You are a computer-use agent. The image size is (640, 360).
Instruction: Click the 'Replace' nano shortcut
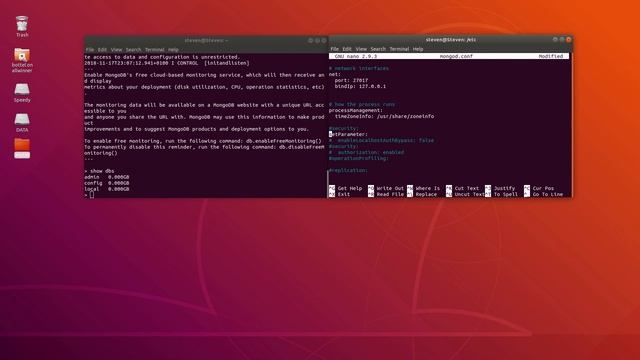(422, 195)
